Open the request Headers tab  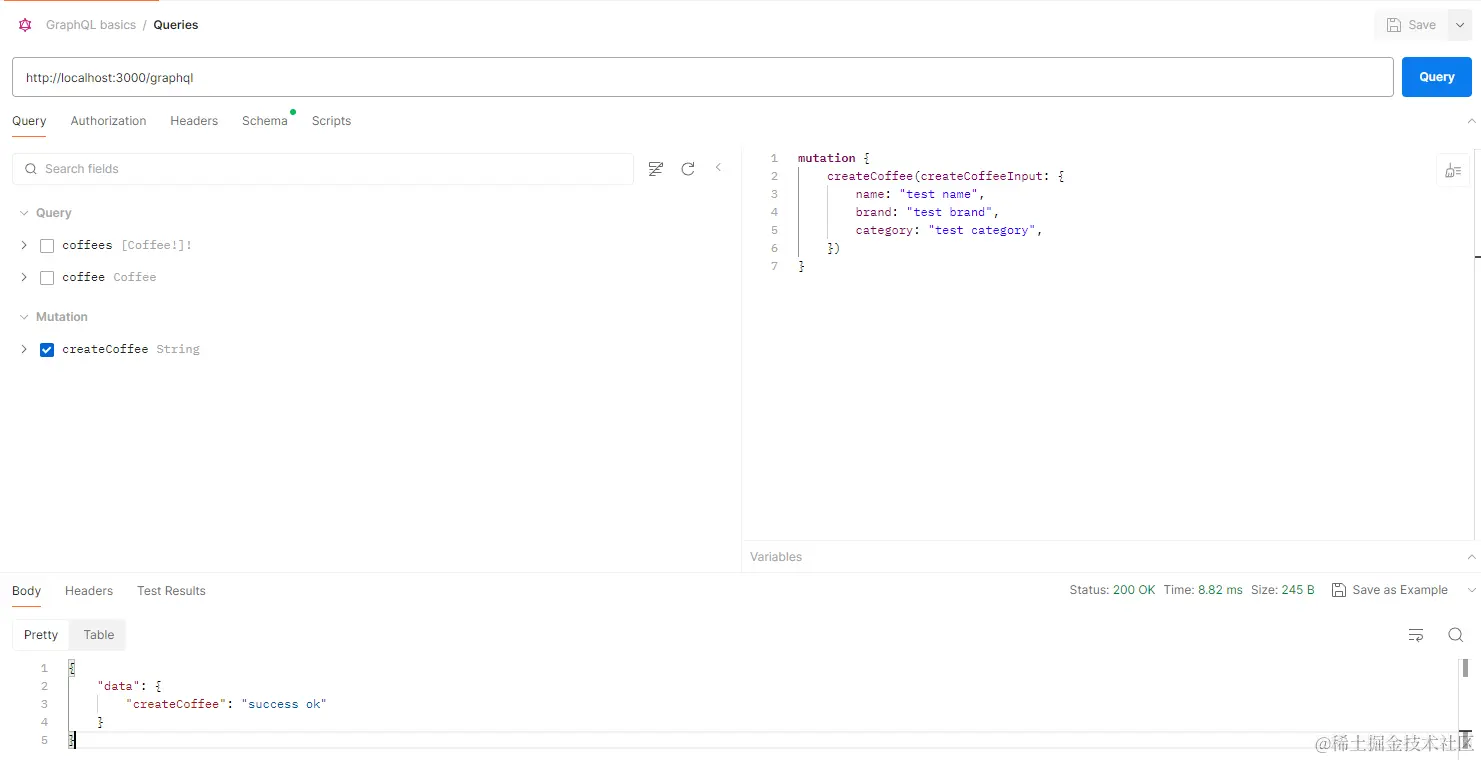point(194,121)
